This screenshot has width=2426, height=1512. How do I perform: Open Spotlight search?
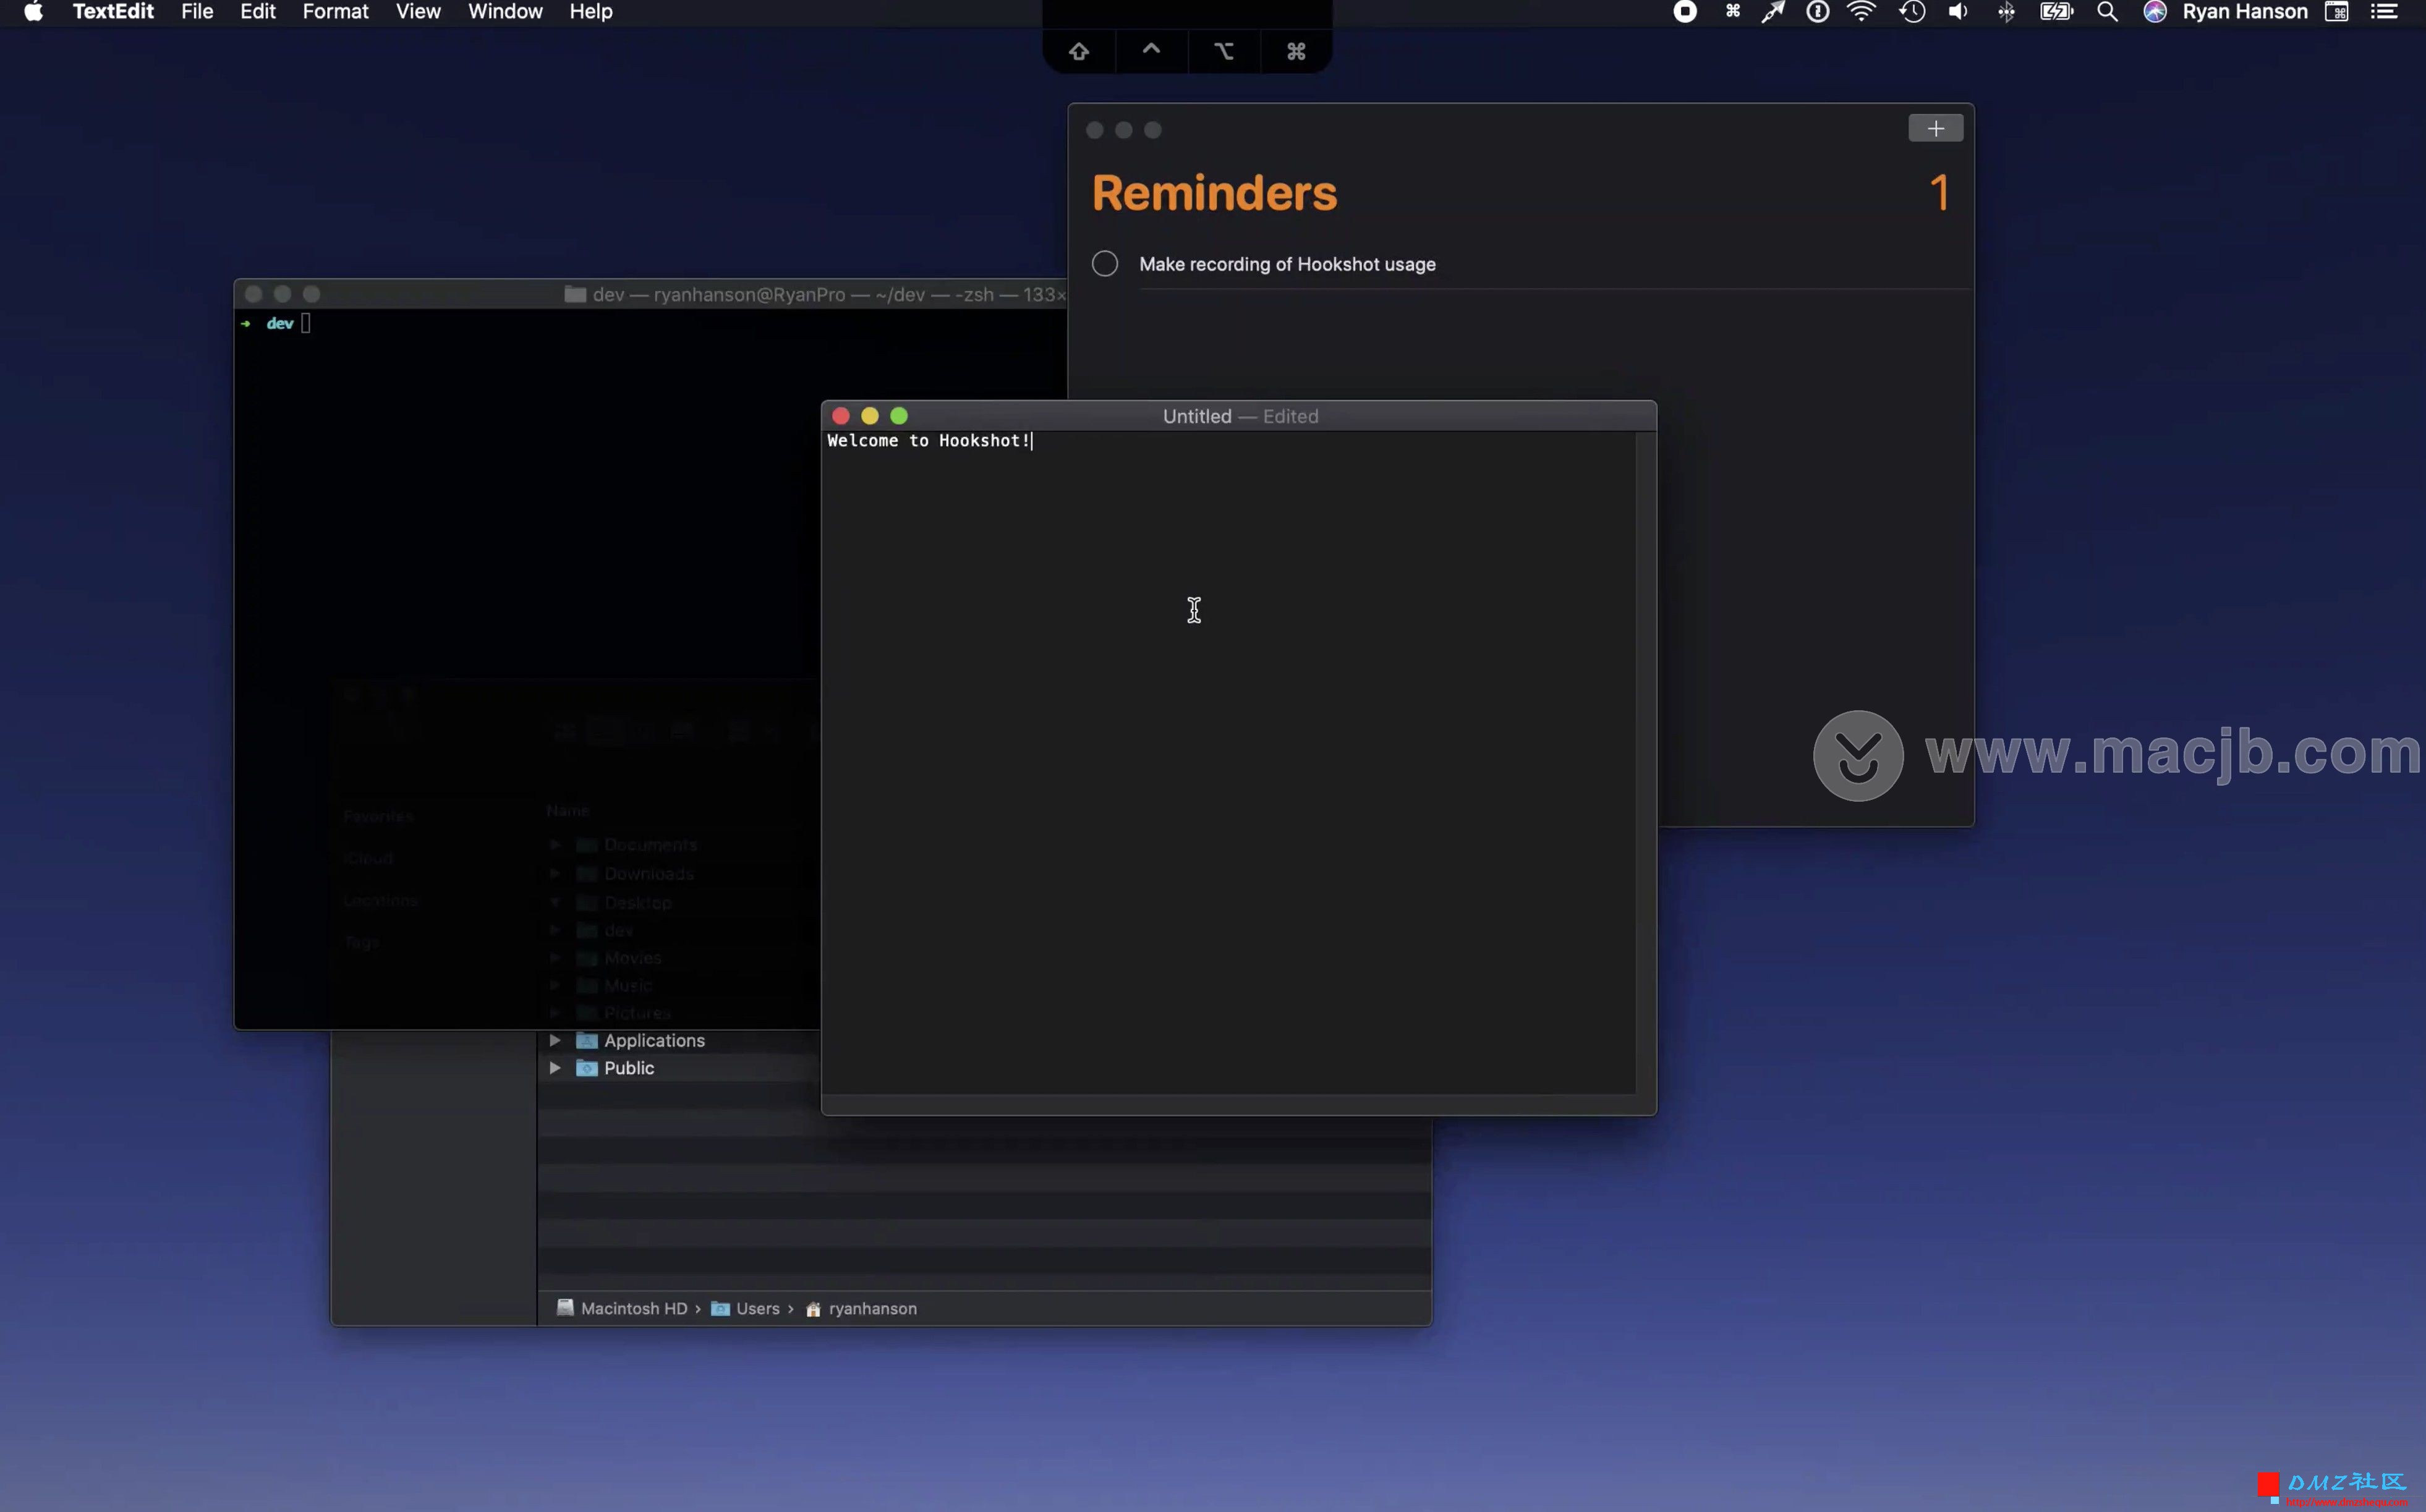coord(2107,12)
